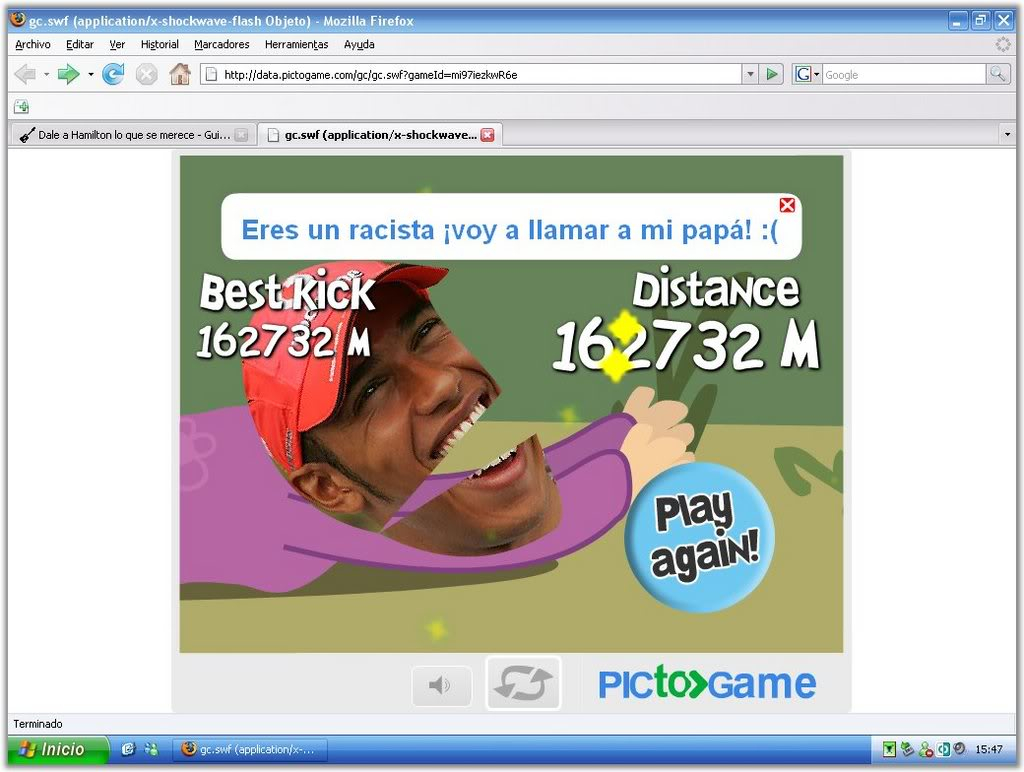Close the red X on message bubble

[x=787, y=205]
